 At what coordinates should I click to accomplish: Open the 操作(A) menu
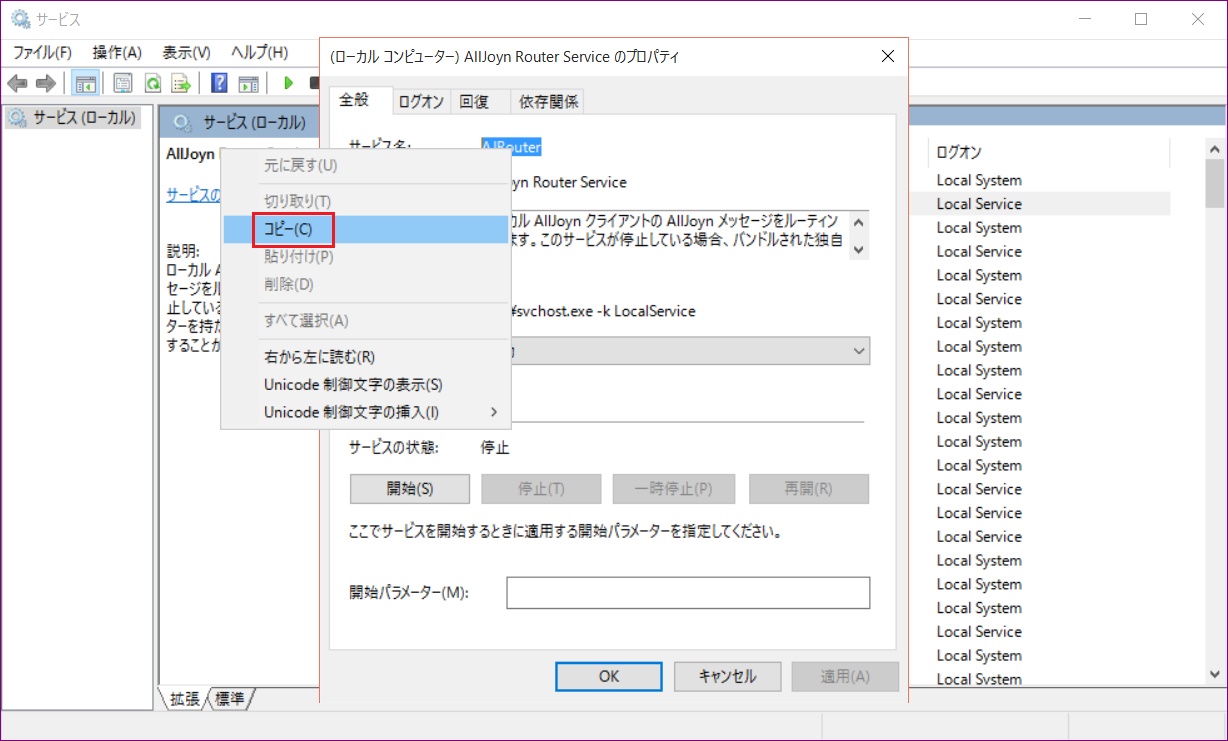click(x=117, y=52)
